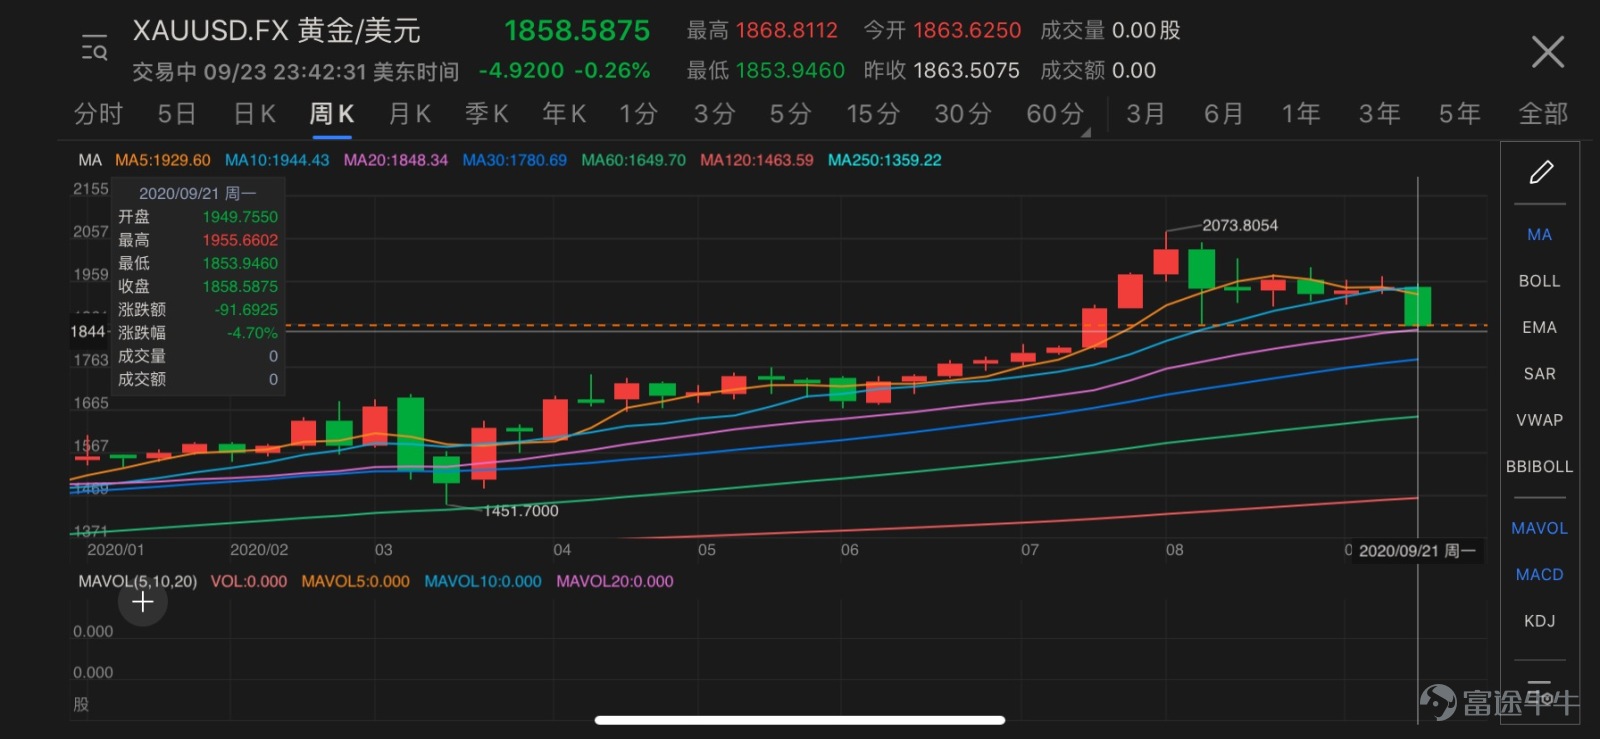Switch sub-chart to KDJ indicator
The image size is (1600, 739).
point(1540,621)
